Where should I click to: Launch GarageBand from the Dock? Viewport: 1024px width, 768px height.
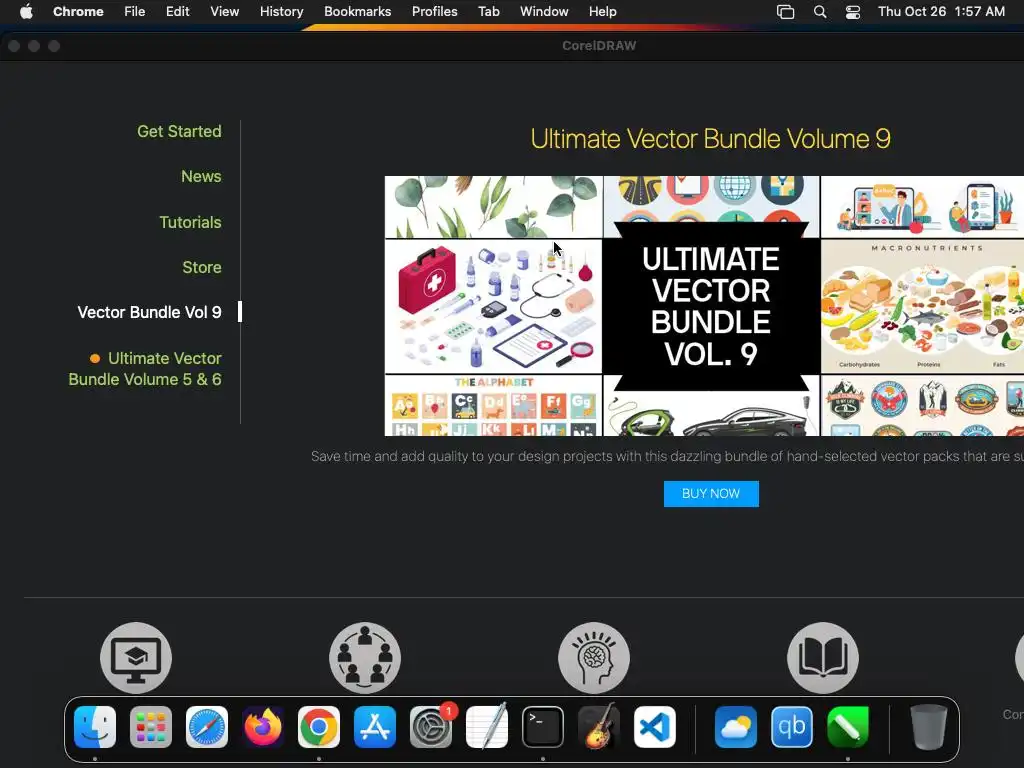(599, 727)
